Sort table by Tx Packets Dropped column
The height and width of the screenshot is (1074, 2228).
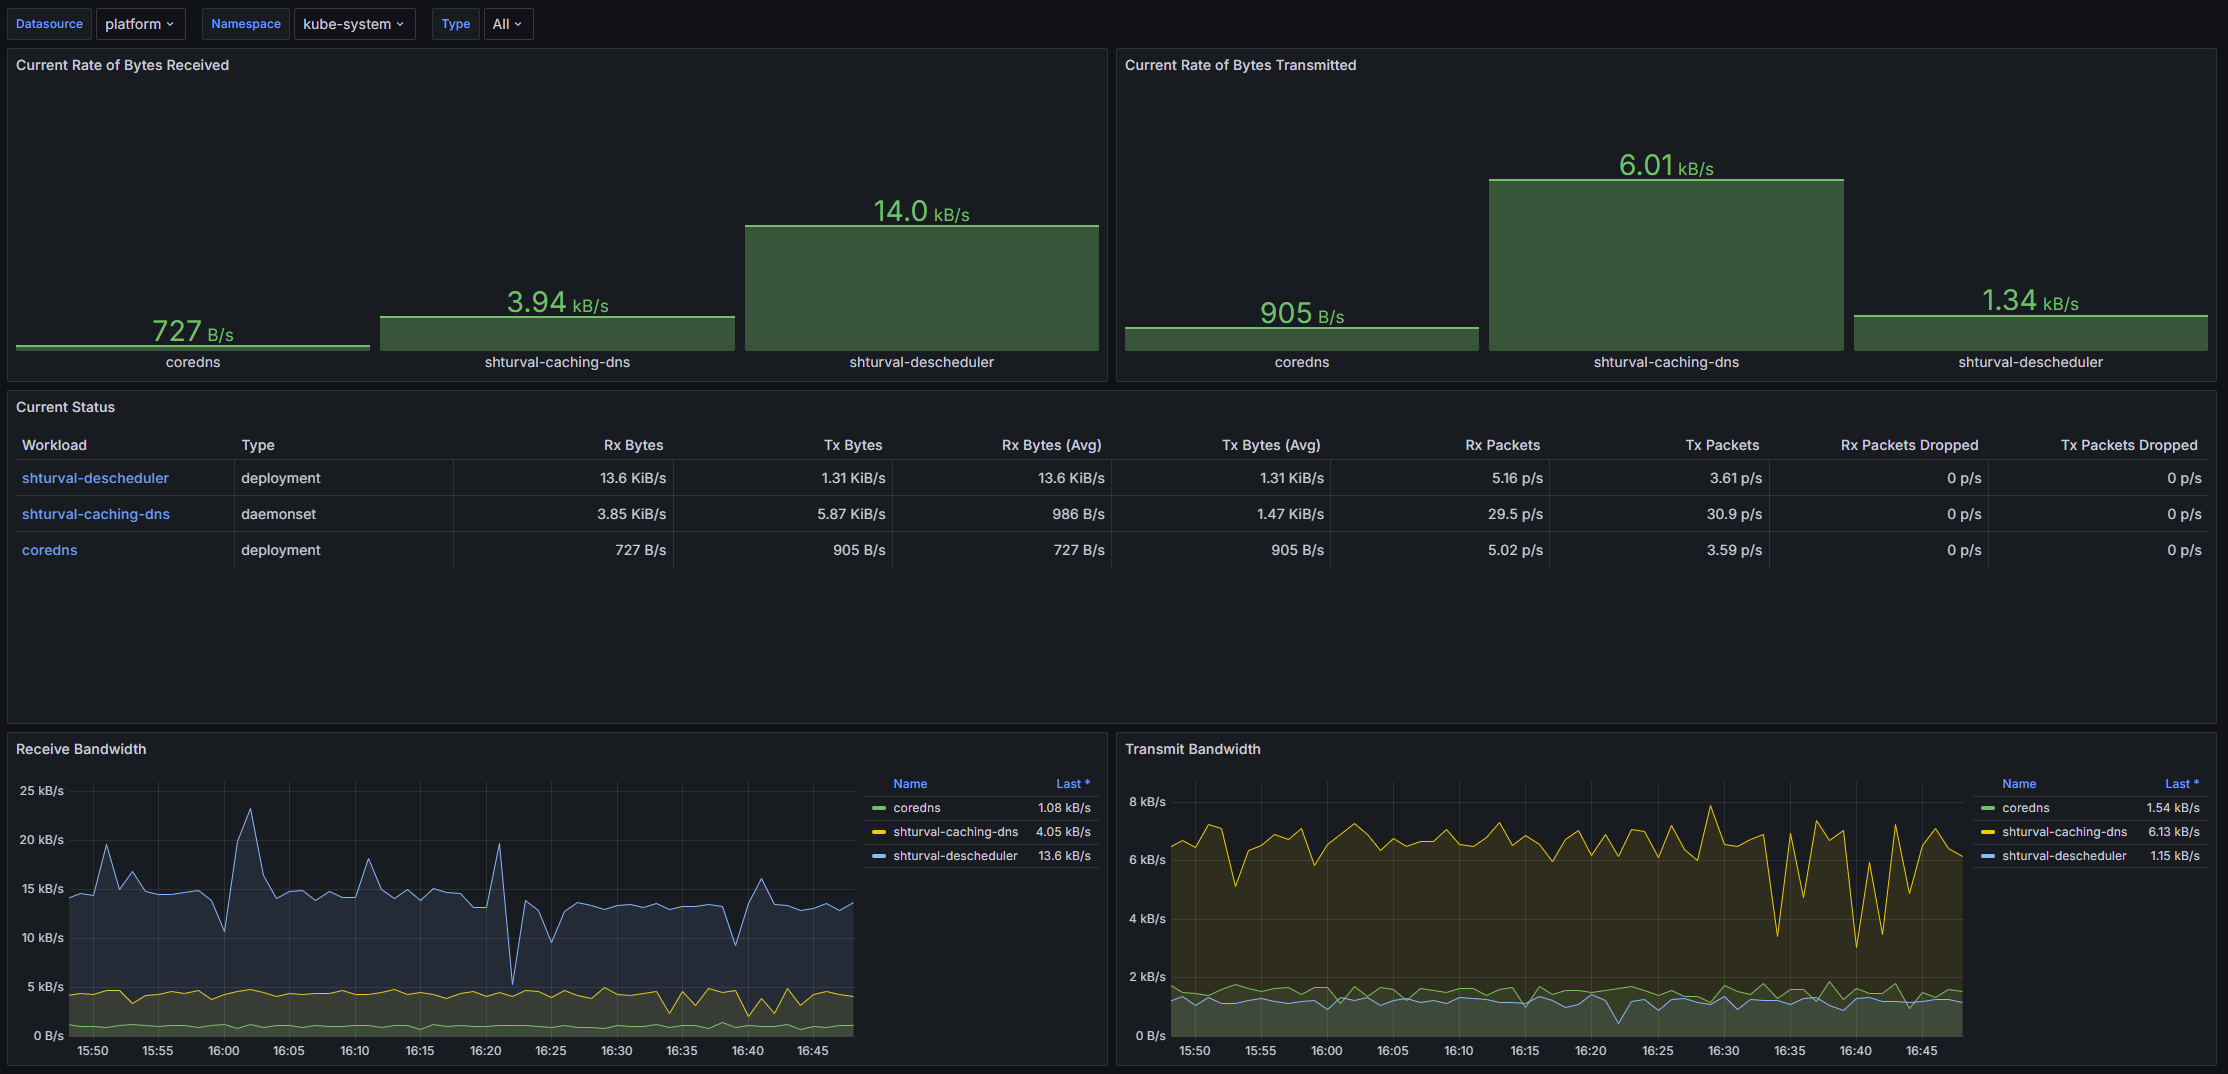coord(2128,445)
